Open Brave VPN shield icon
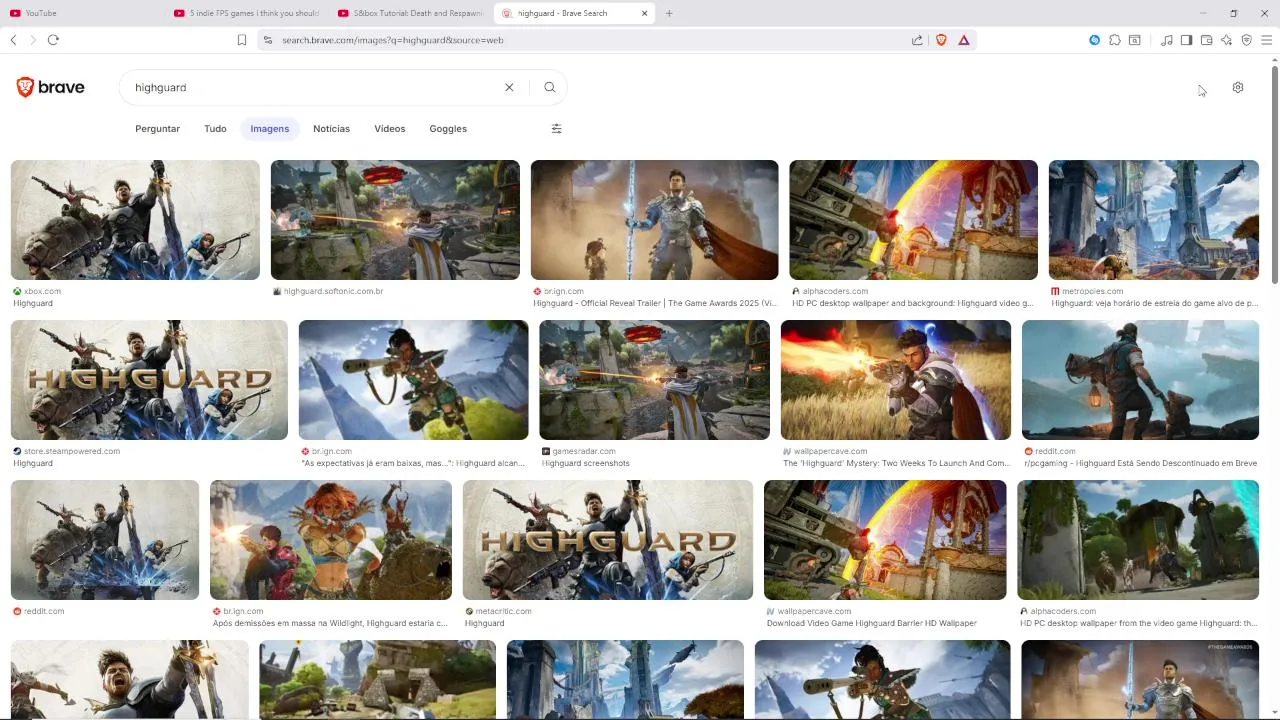The height and width of the screenshot is (720, 1280). [x=1247, y=40]
